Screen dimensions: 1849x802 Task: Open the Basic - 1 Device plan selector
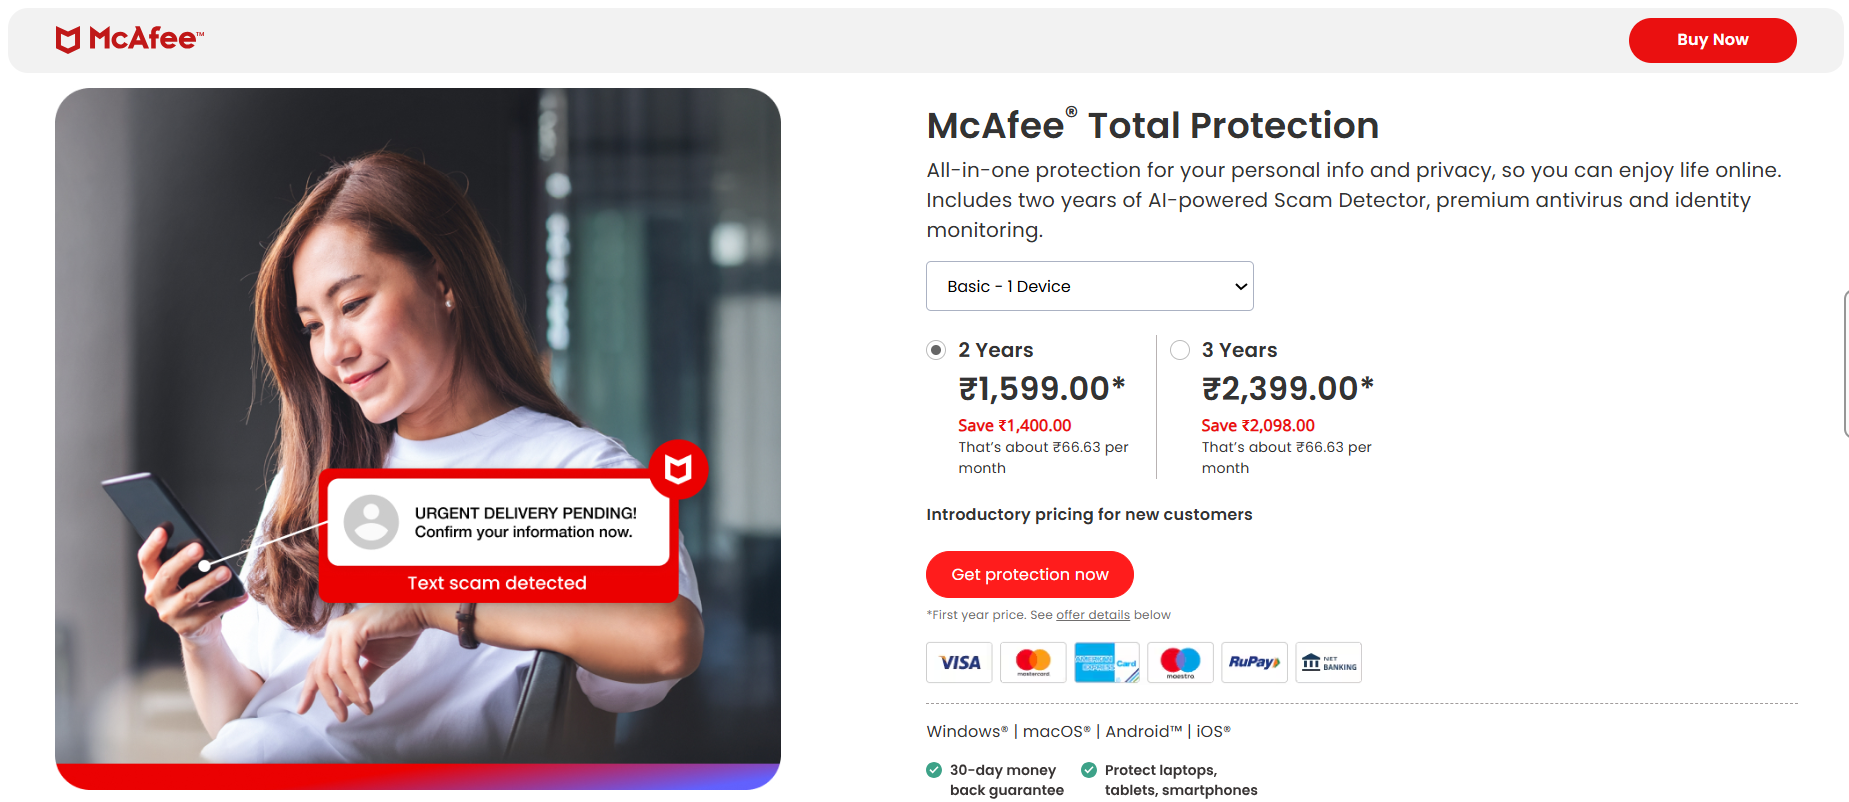click(x=1089, y=286)
